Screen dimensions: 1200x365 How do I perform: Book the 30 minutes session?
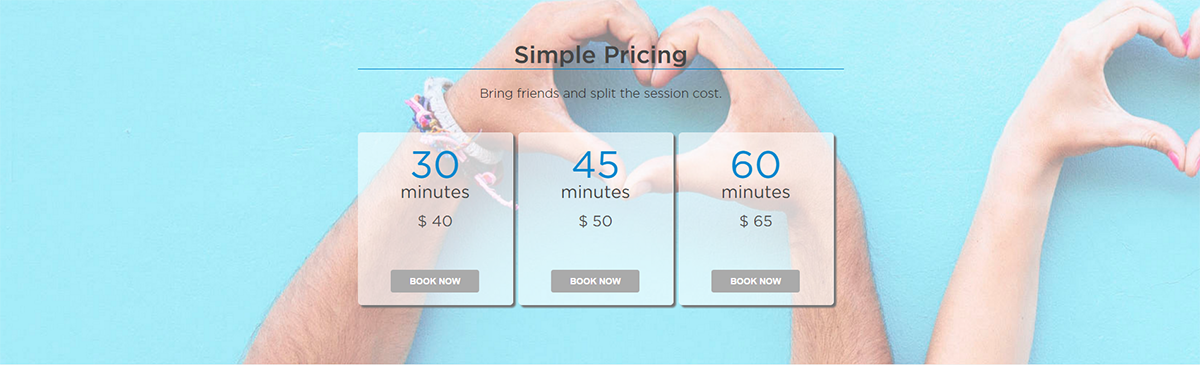click(435, 281)
